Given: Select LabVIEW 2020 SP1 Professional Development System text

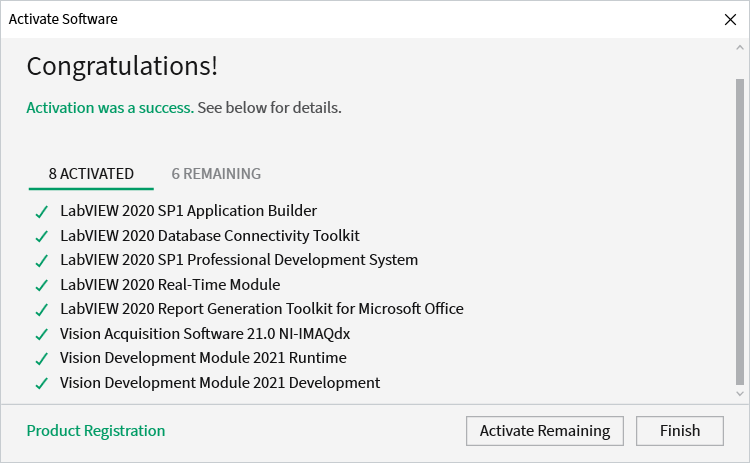Looking at the screenshot, I should [239, 260].
